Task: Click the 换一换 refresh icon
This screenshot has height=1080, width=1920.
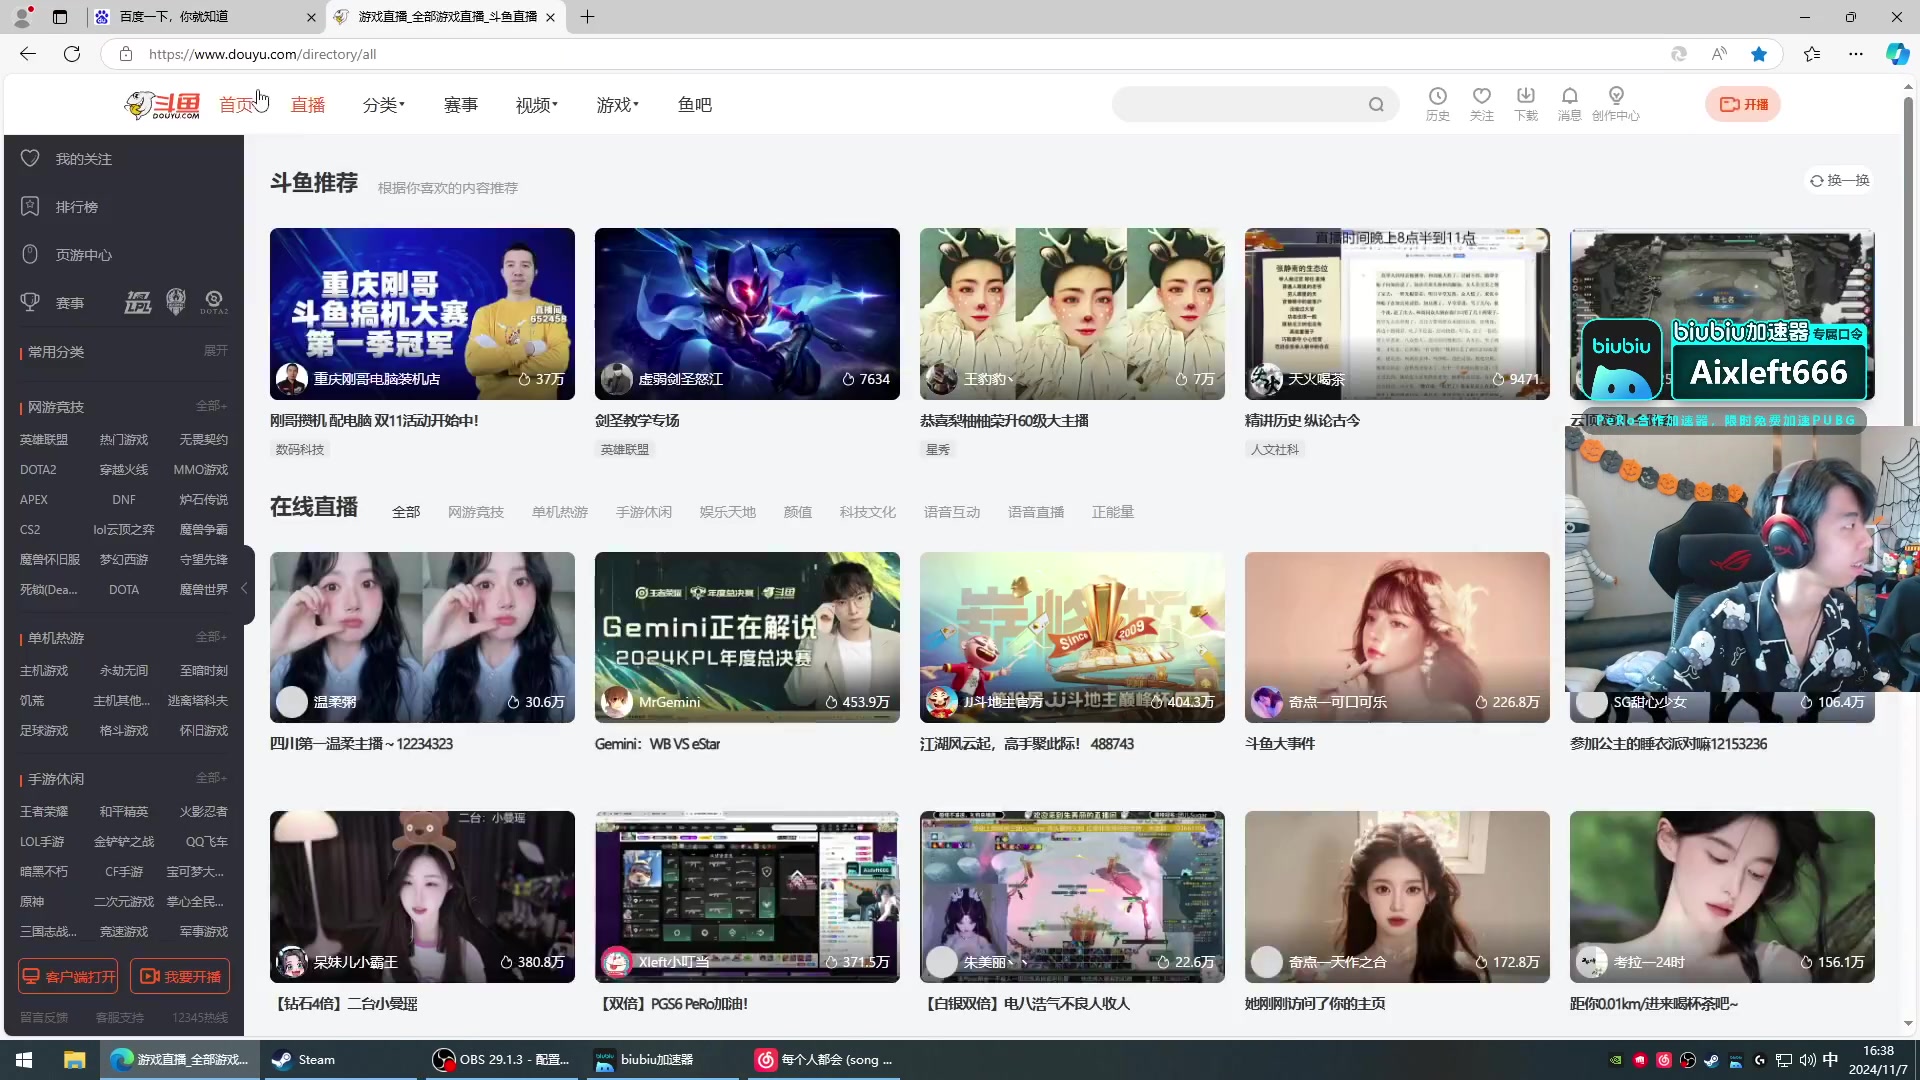Action: 1816,181
